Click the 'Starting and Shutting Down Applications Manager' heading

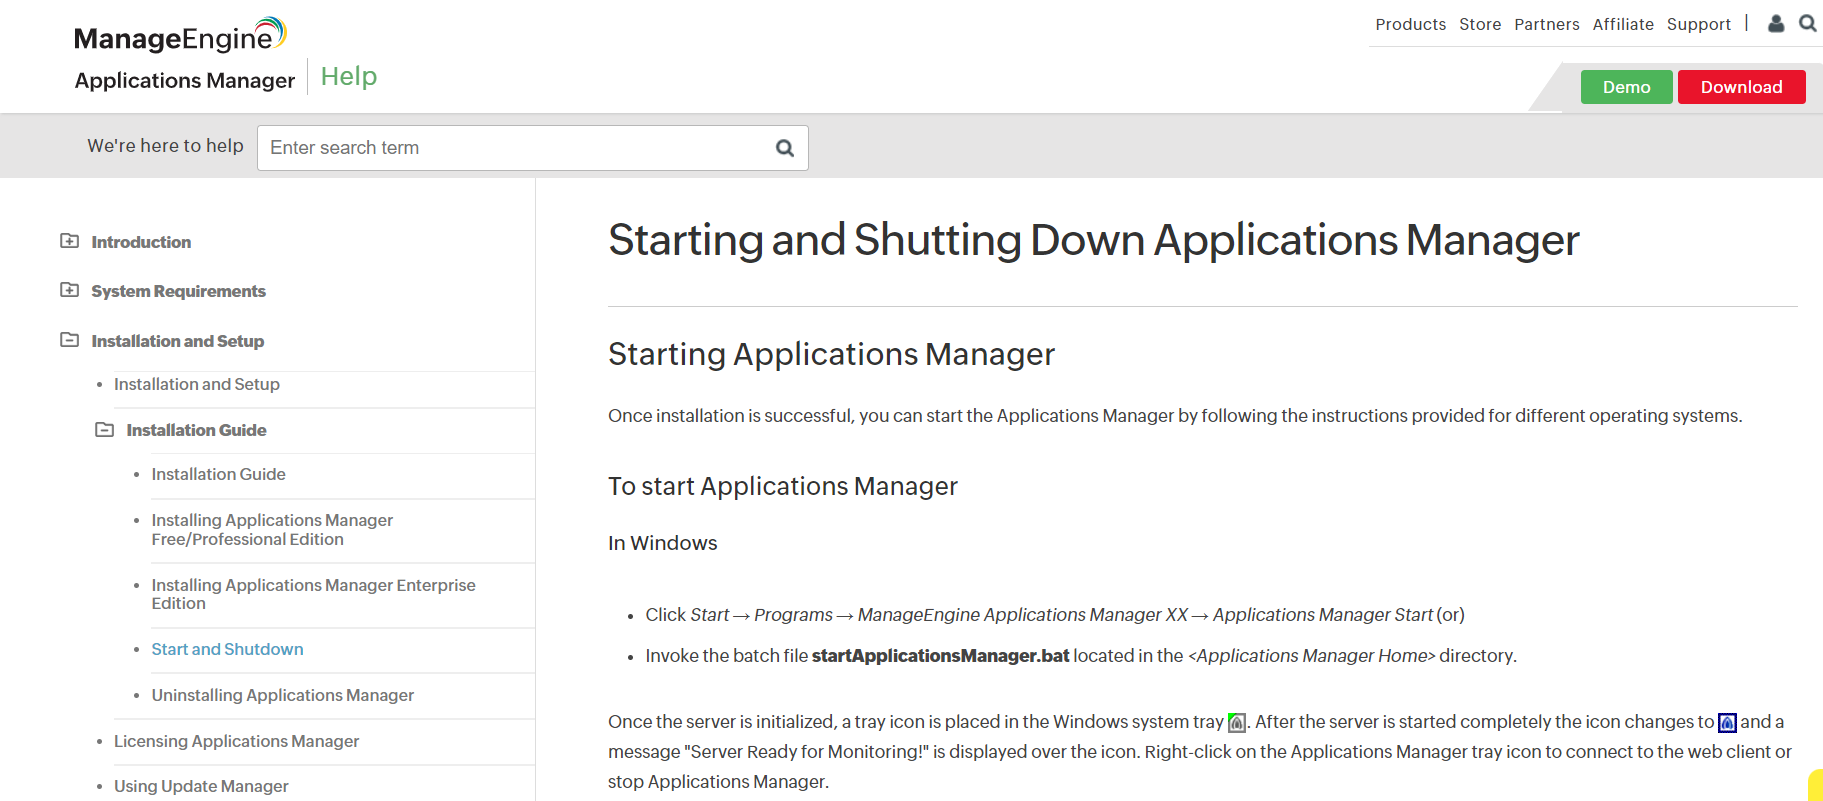pyautogui.click(x=1094, y=240)
